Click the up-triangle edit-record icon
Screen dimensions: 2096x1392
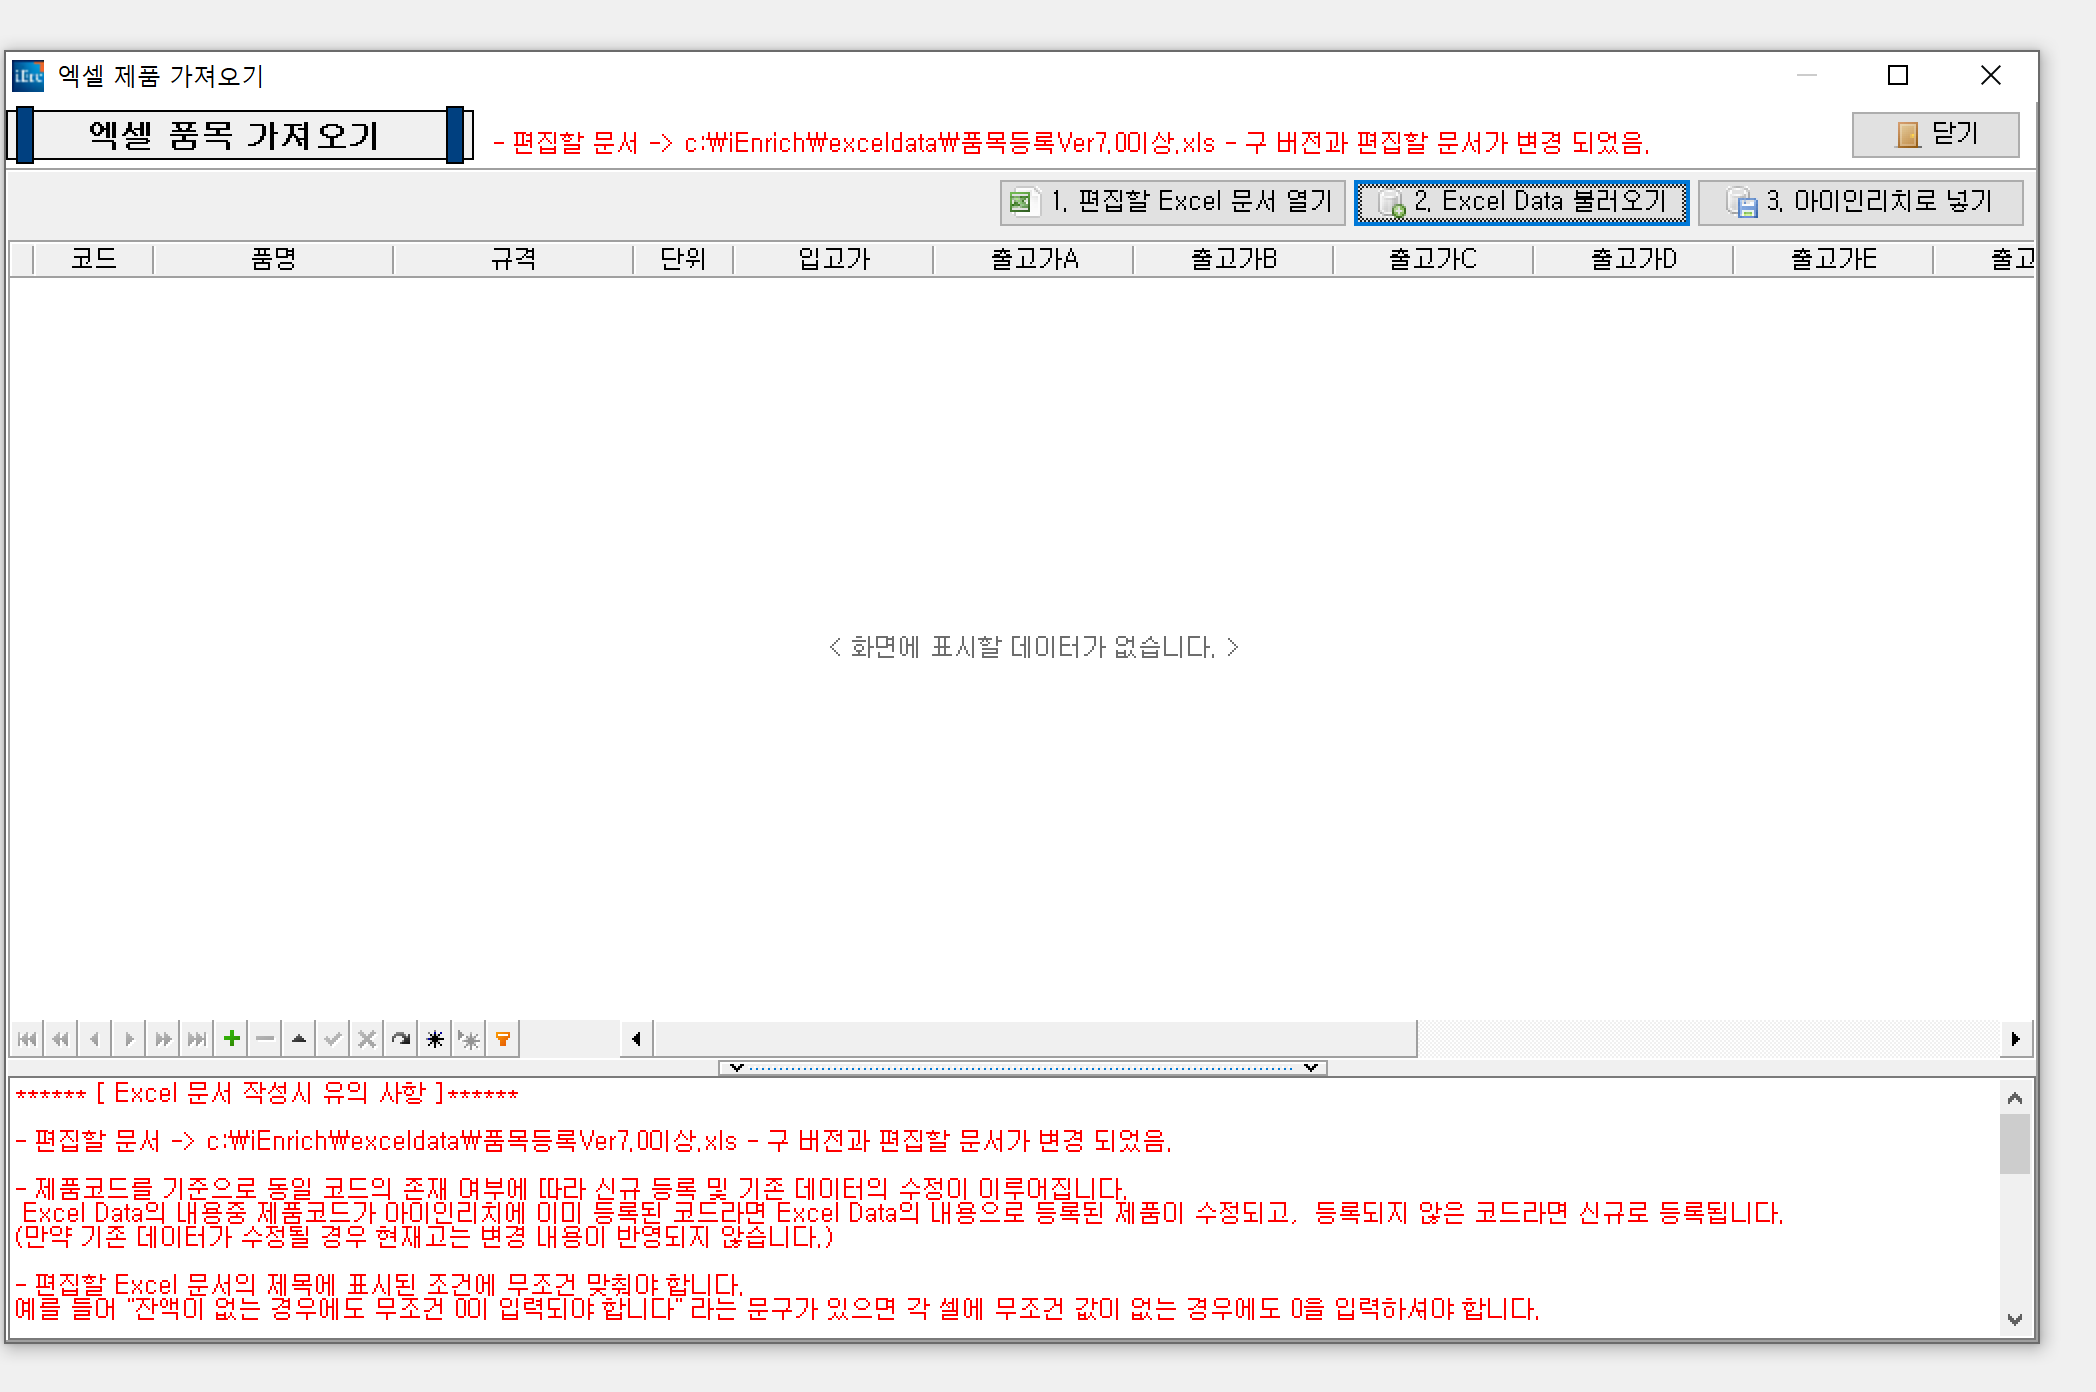pos(299,1039)
